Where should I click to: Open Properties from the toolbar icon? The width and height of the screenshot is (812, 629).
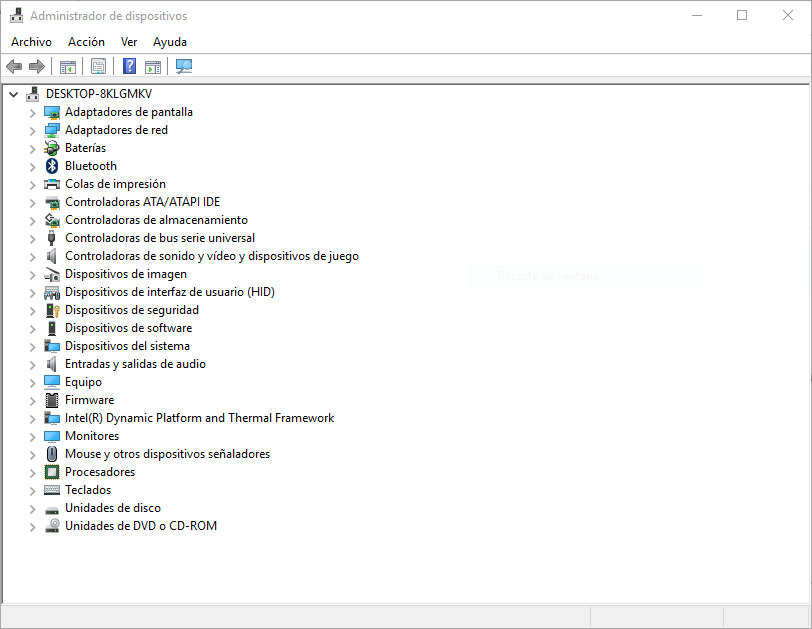pos(98,67)
